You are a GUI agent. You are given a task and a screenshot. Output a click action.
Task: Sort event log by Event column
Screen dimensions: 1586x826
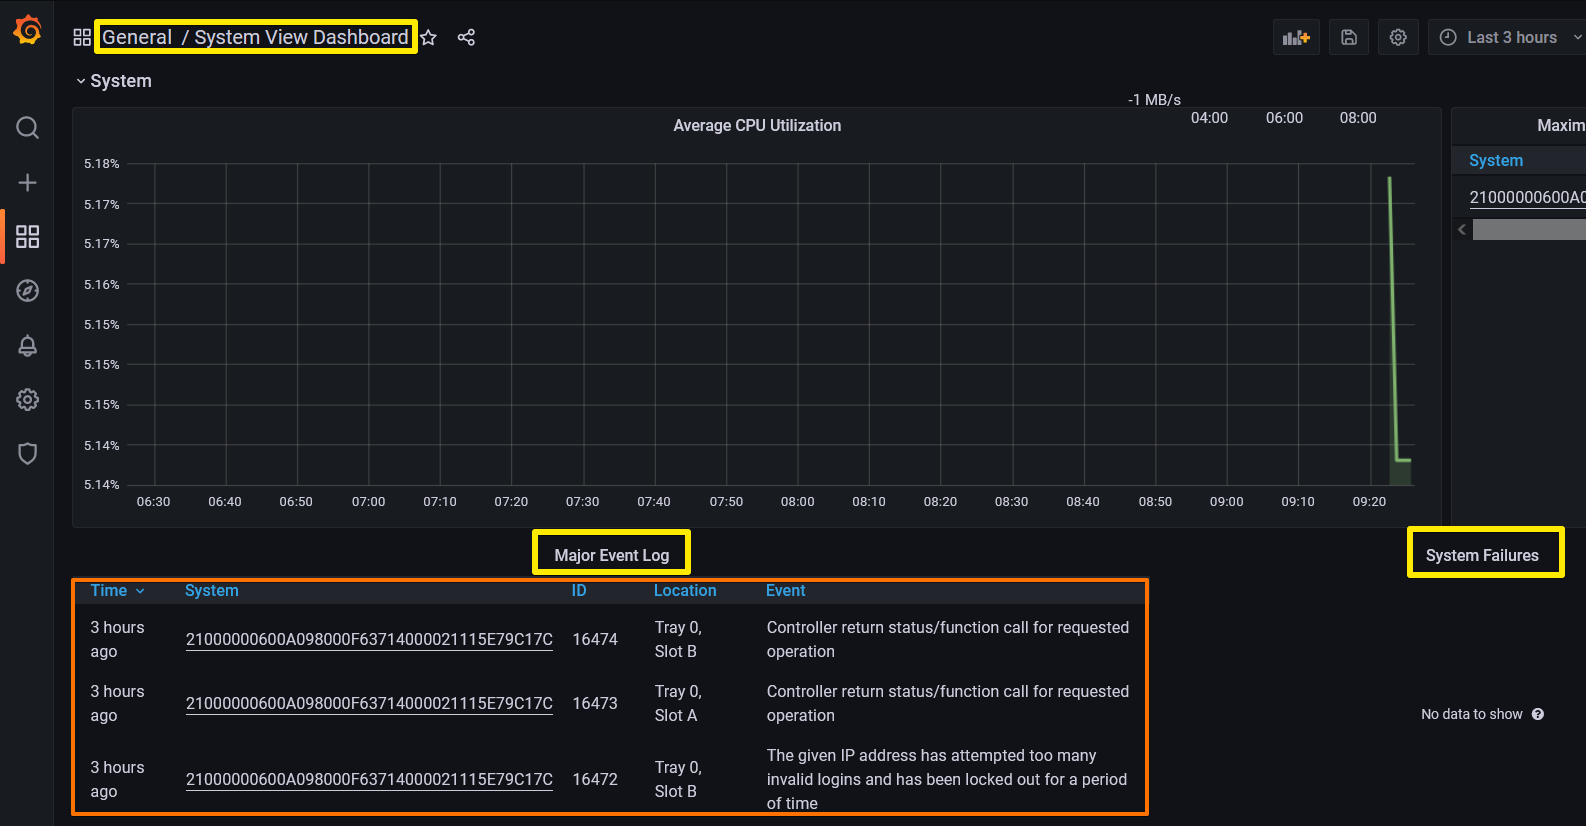point(785,591)
